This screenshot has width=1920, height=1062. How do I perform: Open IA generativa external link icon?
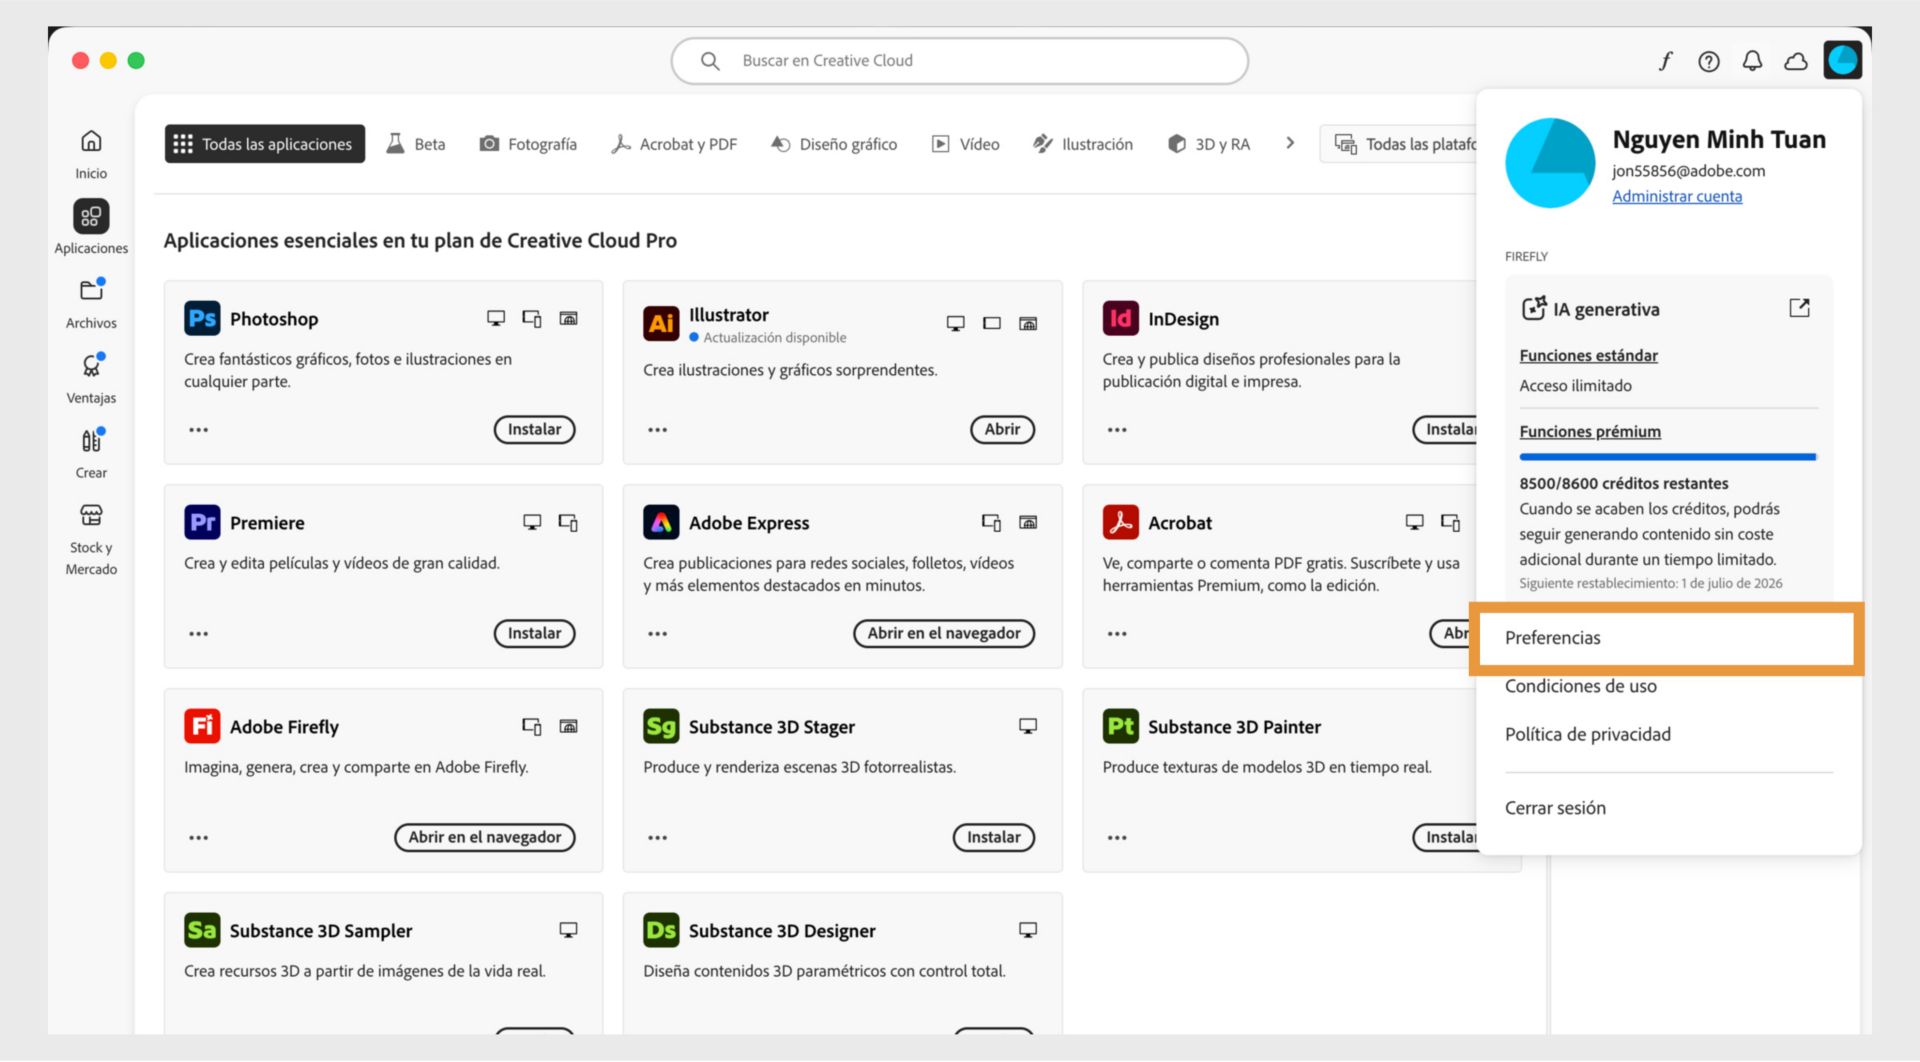point(1799,308)
